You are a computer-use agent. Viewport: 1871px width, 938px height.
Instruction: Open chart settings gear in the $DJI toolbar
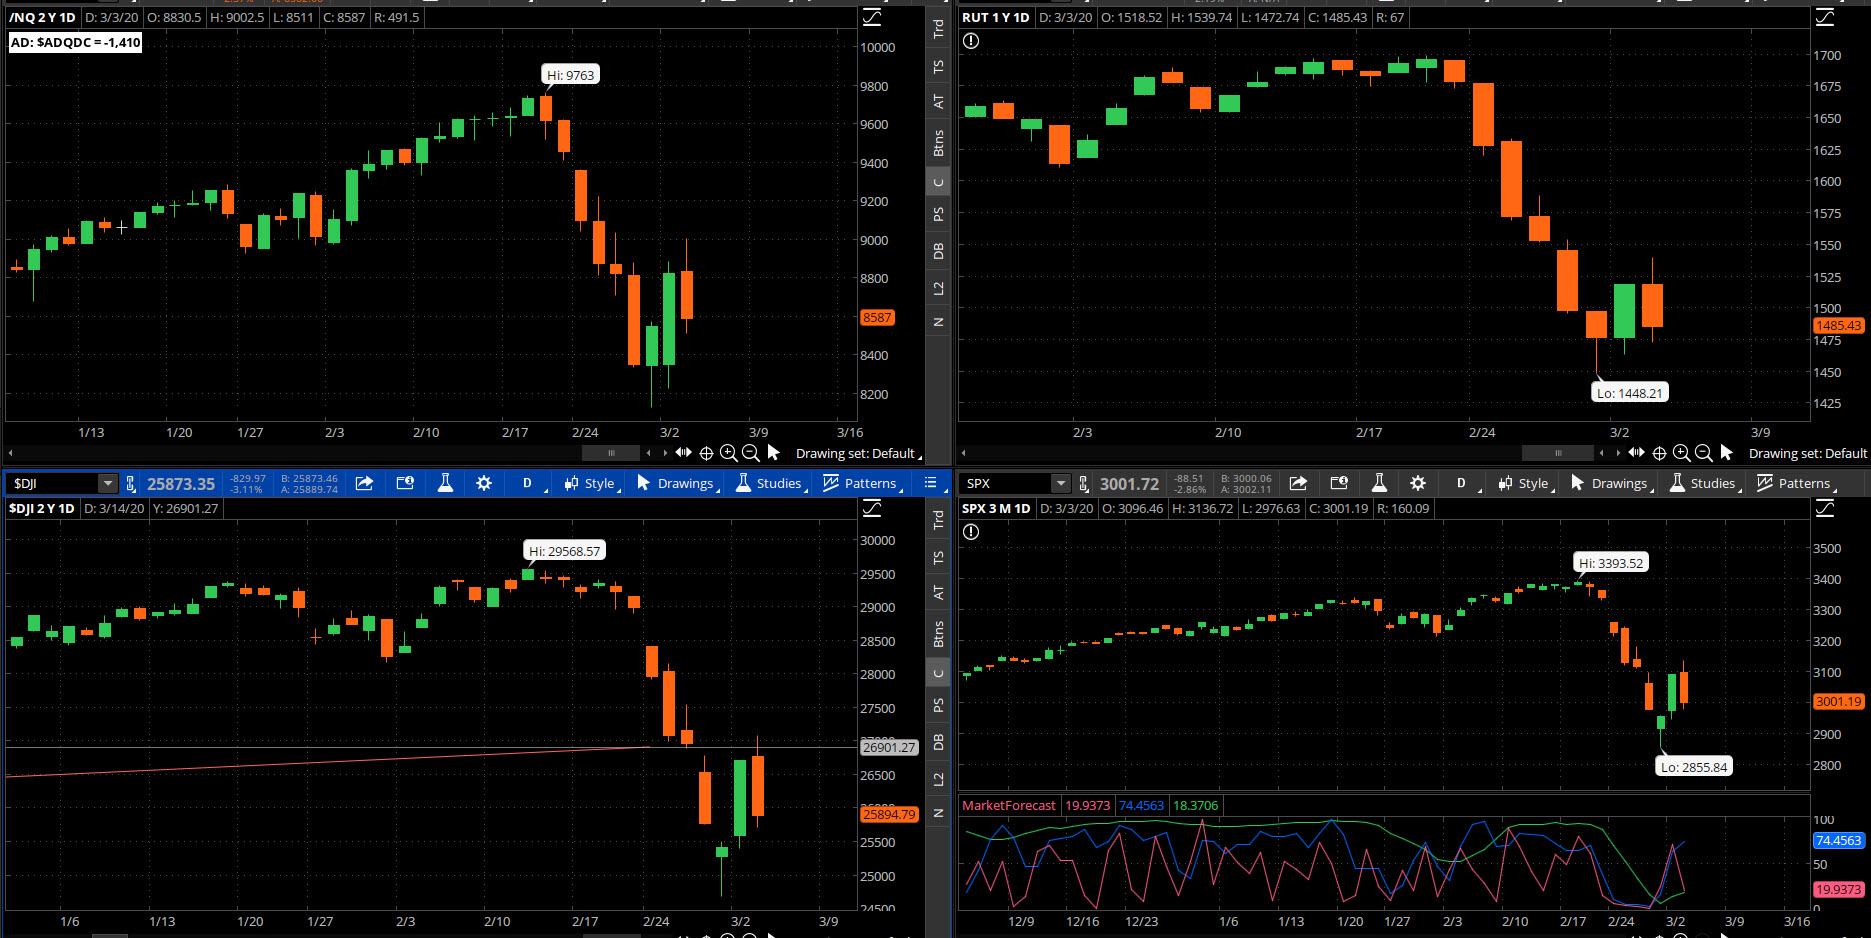[x=484, y=483]
